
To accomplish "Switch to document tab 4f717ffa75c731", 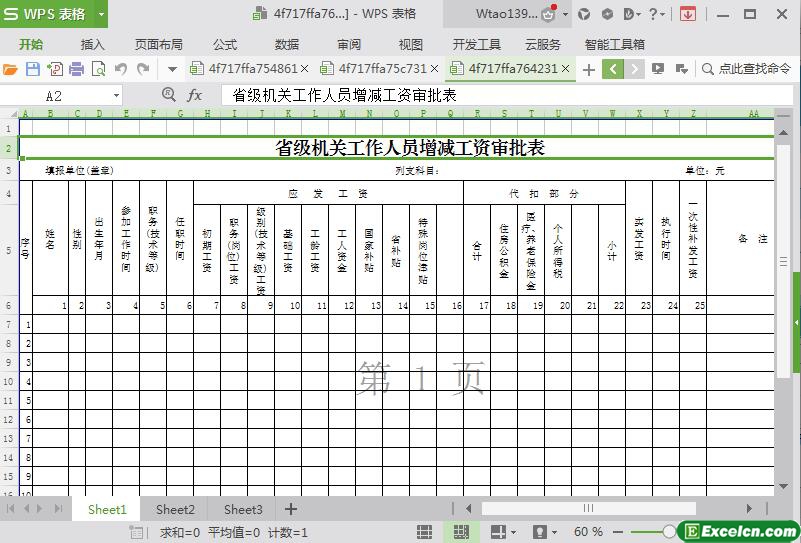I will click(378, 68).
